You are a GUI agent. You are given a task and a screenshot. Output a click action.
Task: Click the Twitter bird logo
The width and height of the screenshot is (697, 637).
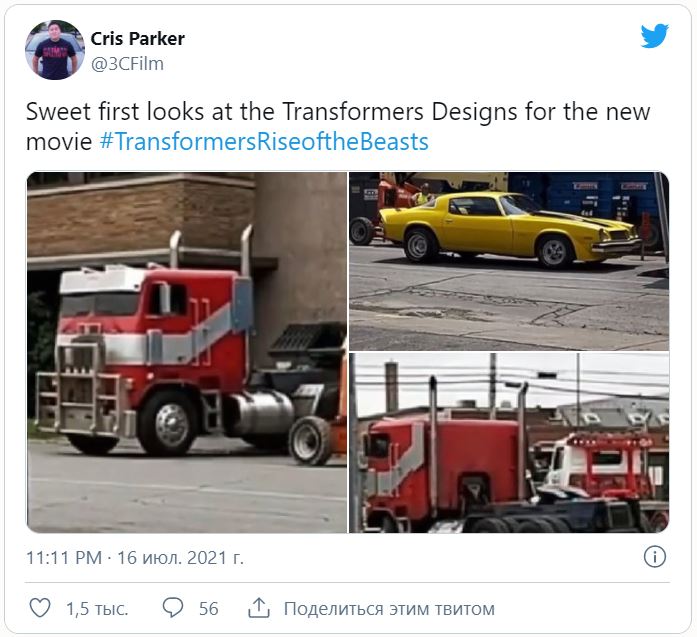point(654,36)
